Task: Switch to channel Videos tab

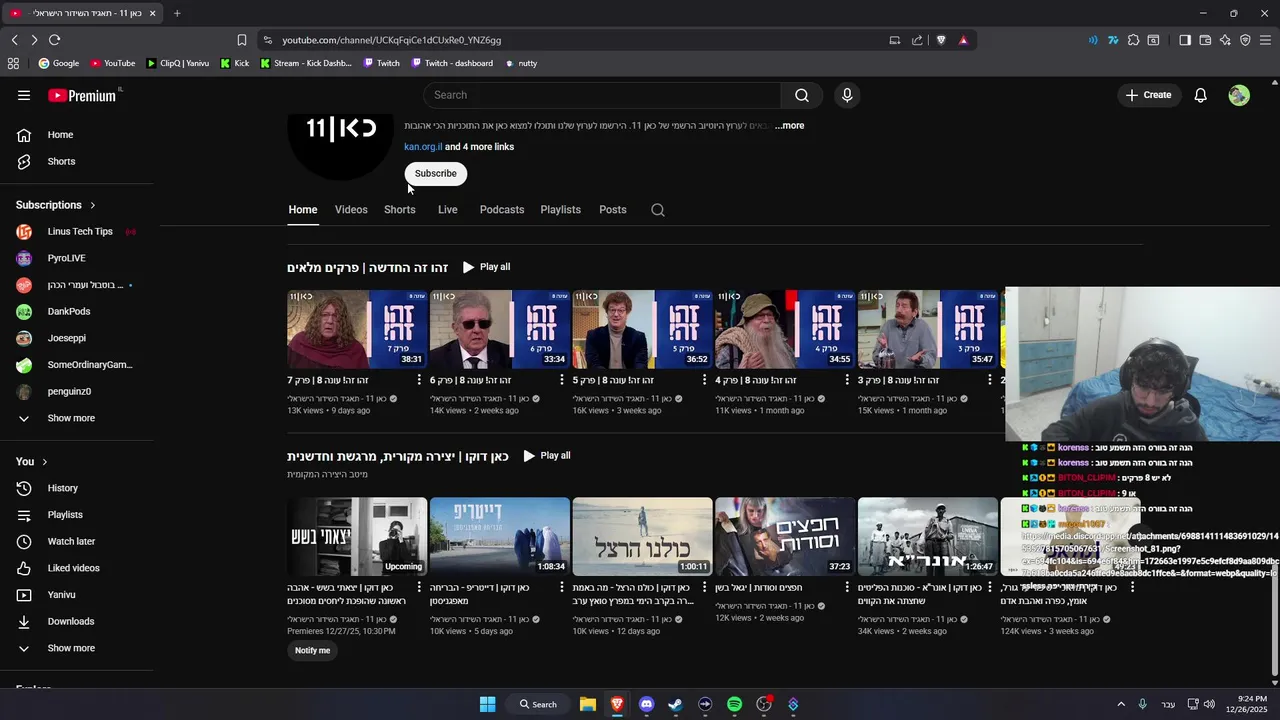Action: 351,210
